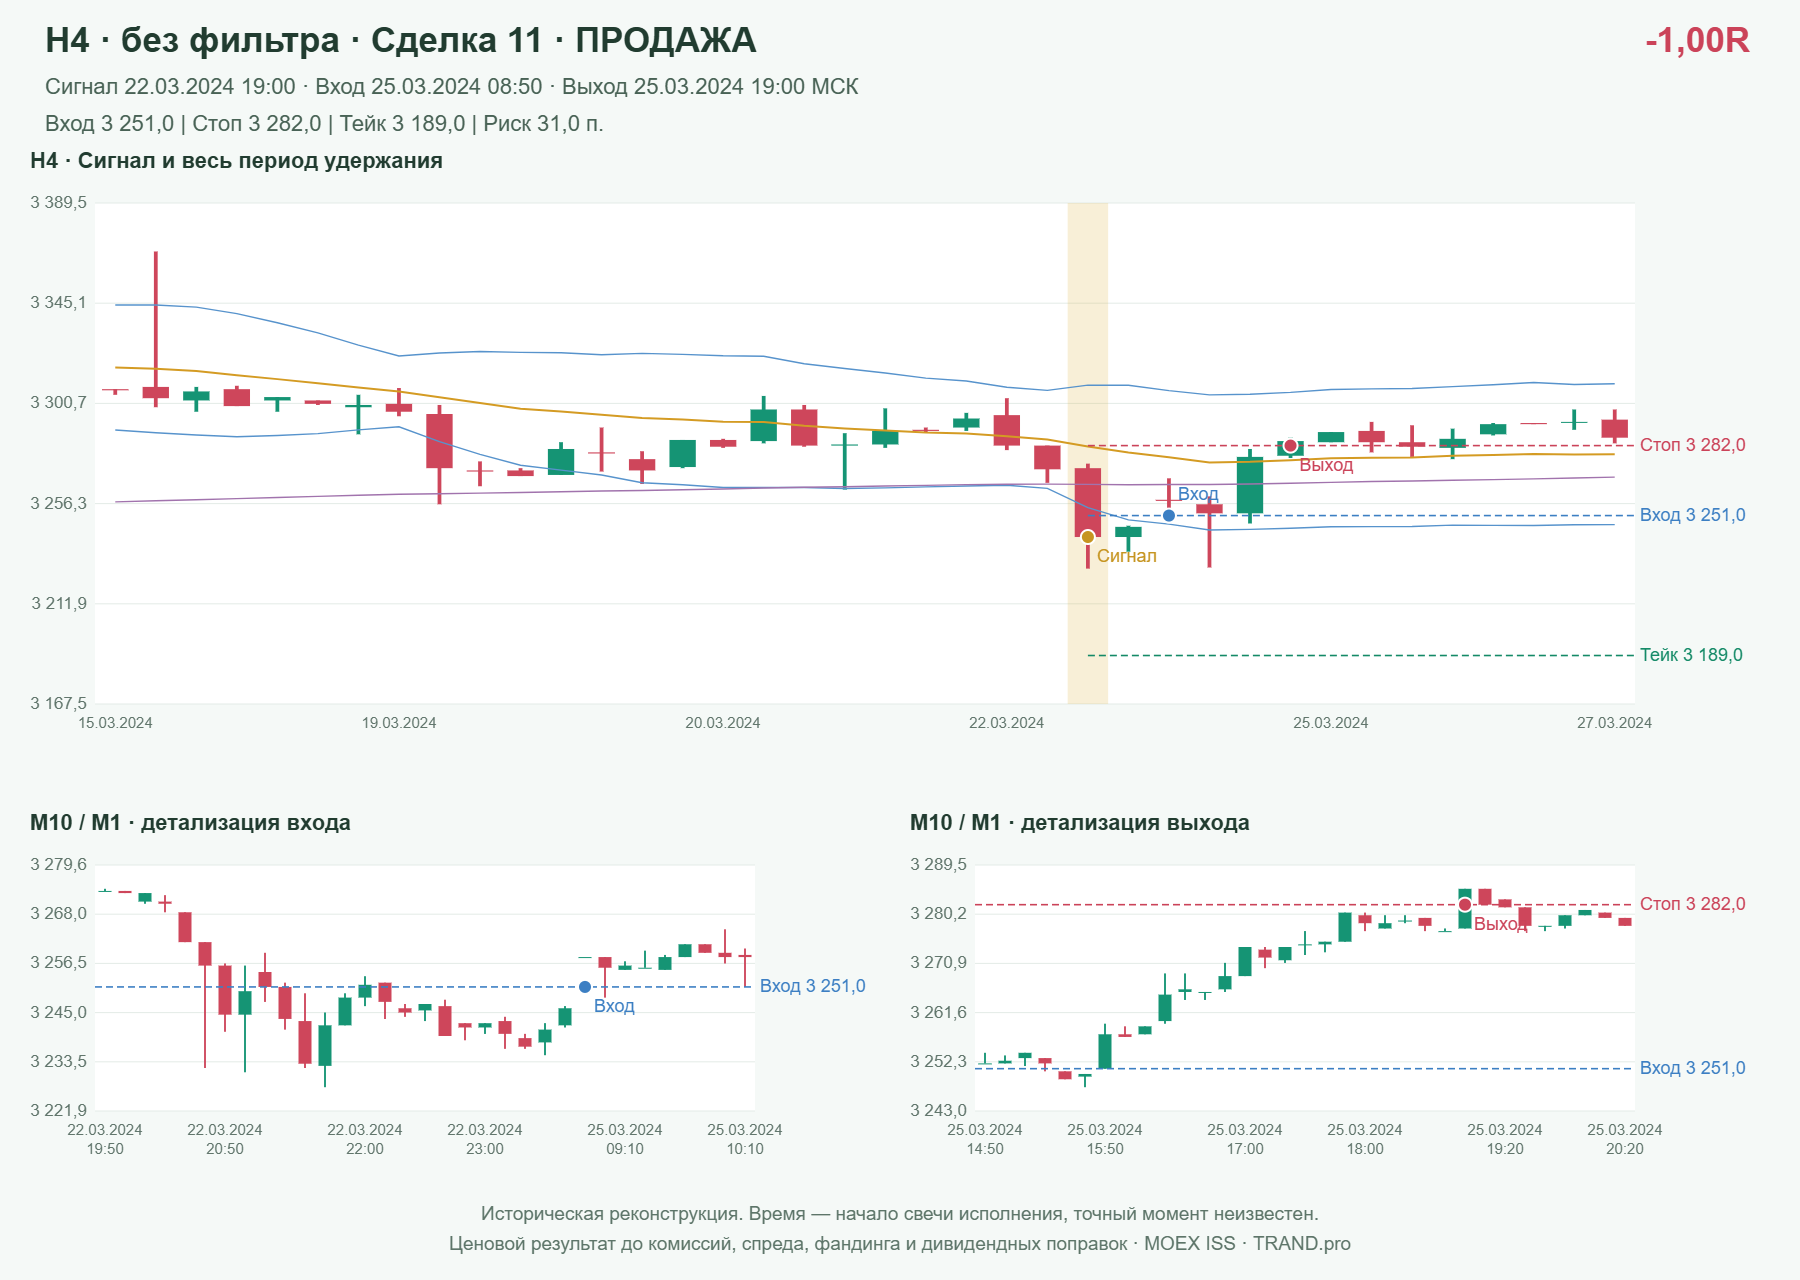Click the 'Вход 3 251,0' label in entry detail chart

[813, 986]
